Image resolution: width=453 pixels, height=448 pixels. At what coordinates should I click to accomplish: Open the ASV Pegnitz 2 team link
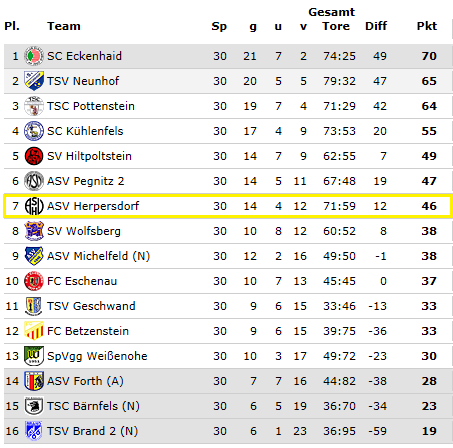pyautogui.click(x=85, y=181)
